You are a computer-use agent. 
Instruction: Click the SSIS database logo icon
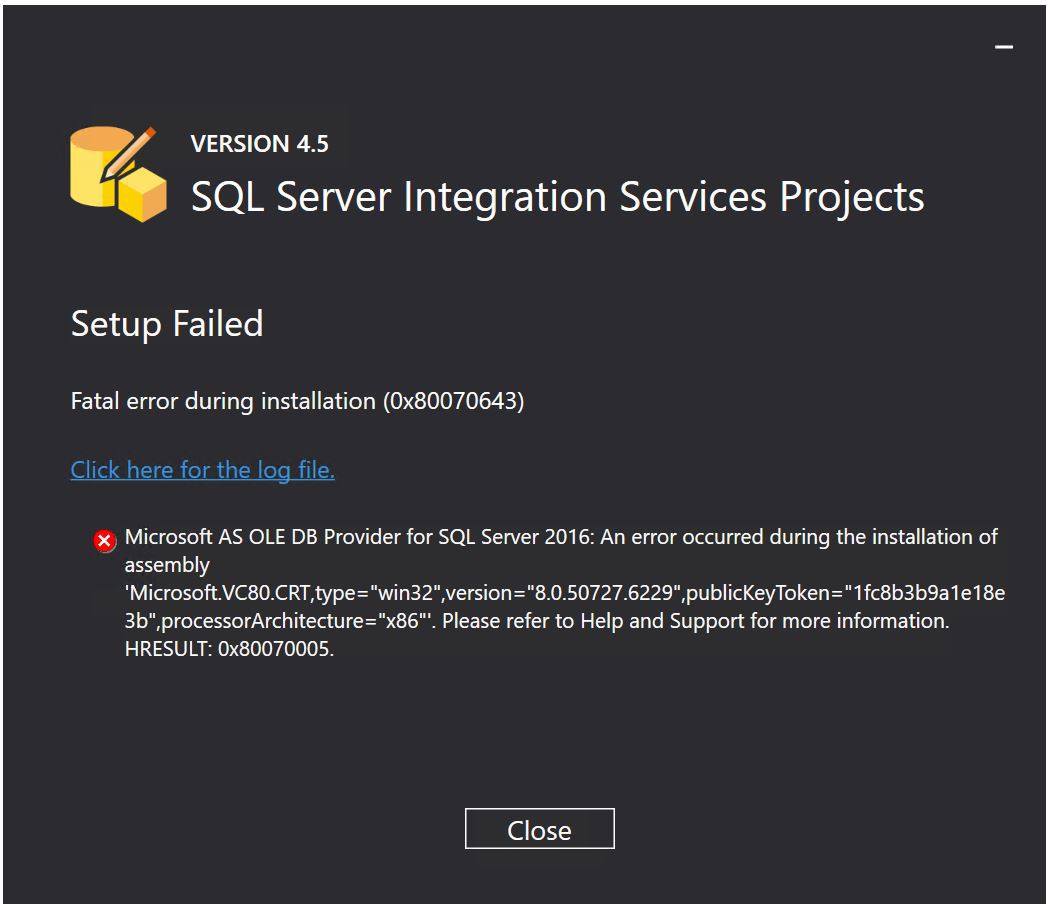[118, 174]
